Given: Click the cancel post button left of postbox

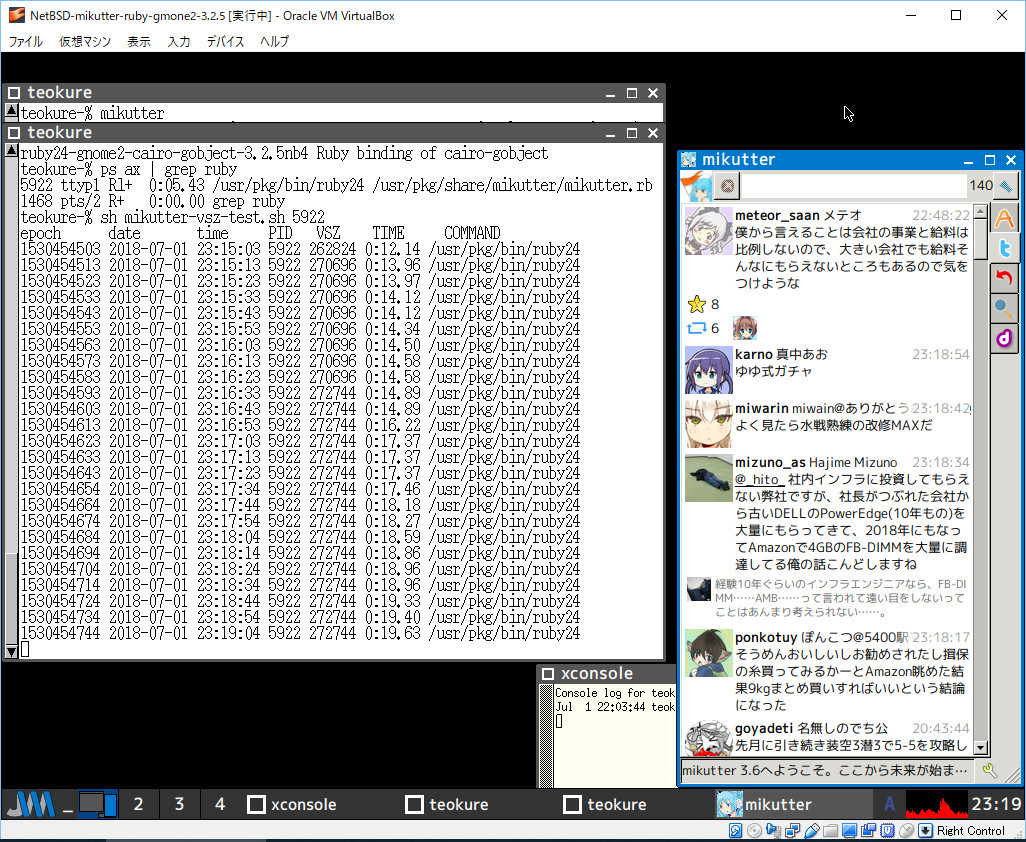Looking at the screenshot, I should 728,185.
